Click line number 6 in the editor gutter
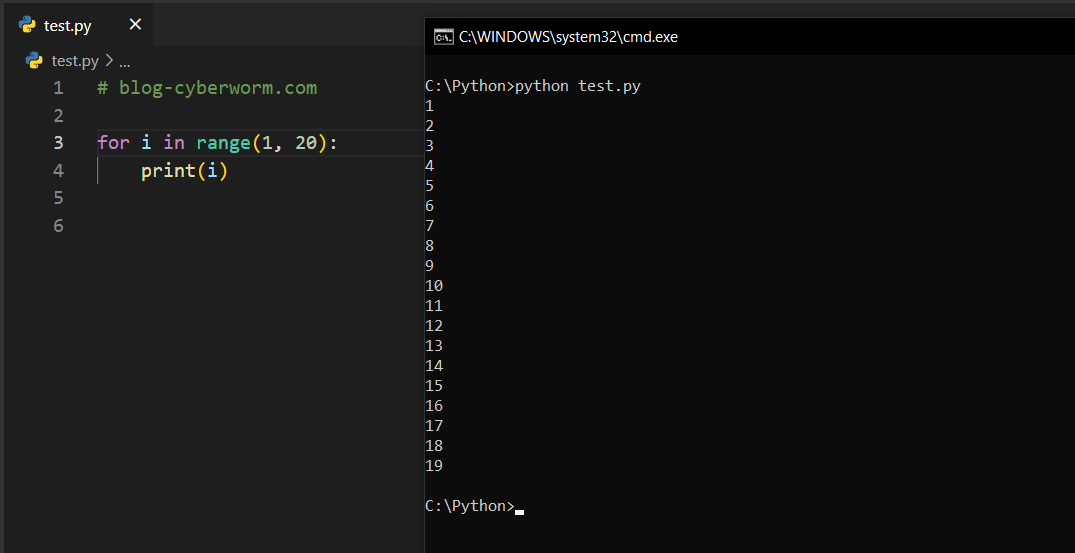 tap(58, 226)
